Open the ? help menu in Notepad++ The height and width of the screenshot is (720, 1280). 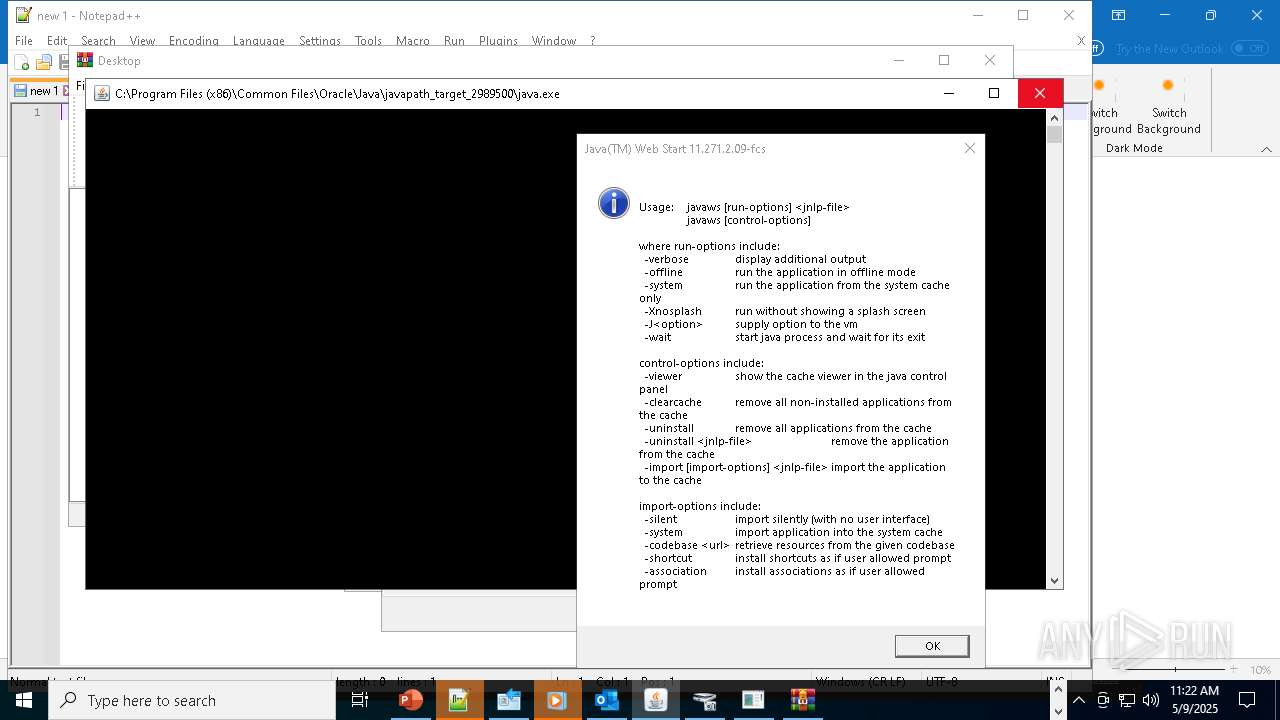592,41
